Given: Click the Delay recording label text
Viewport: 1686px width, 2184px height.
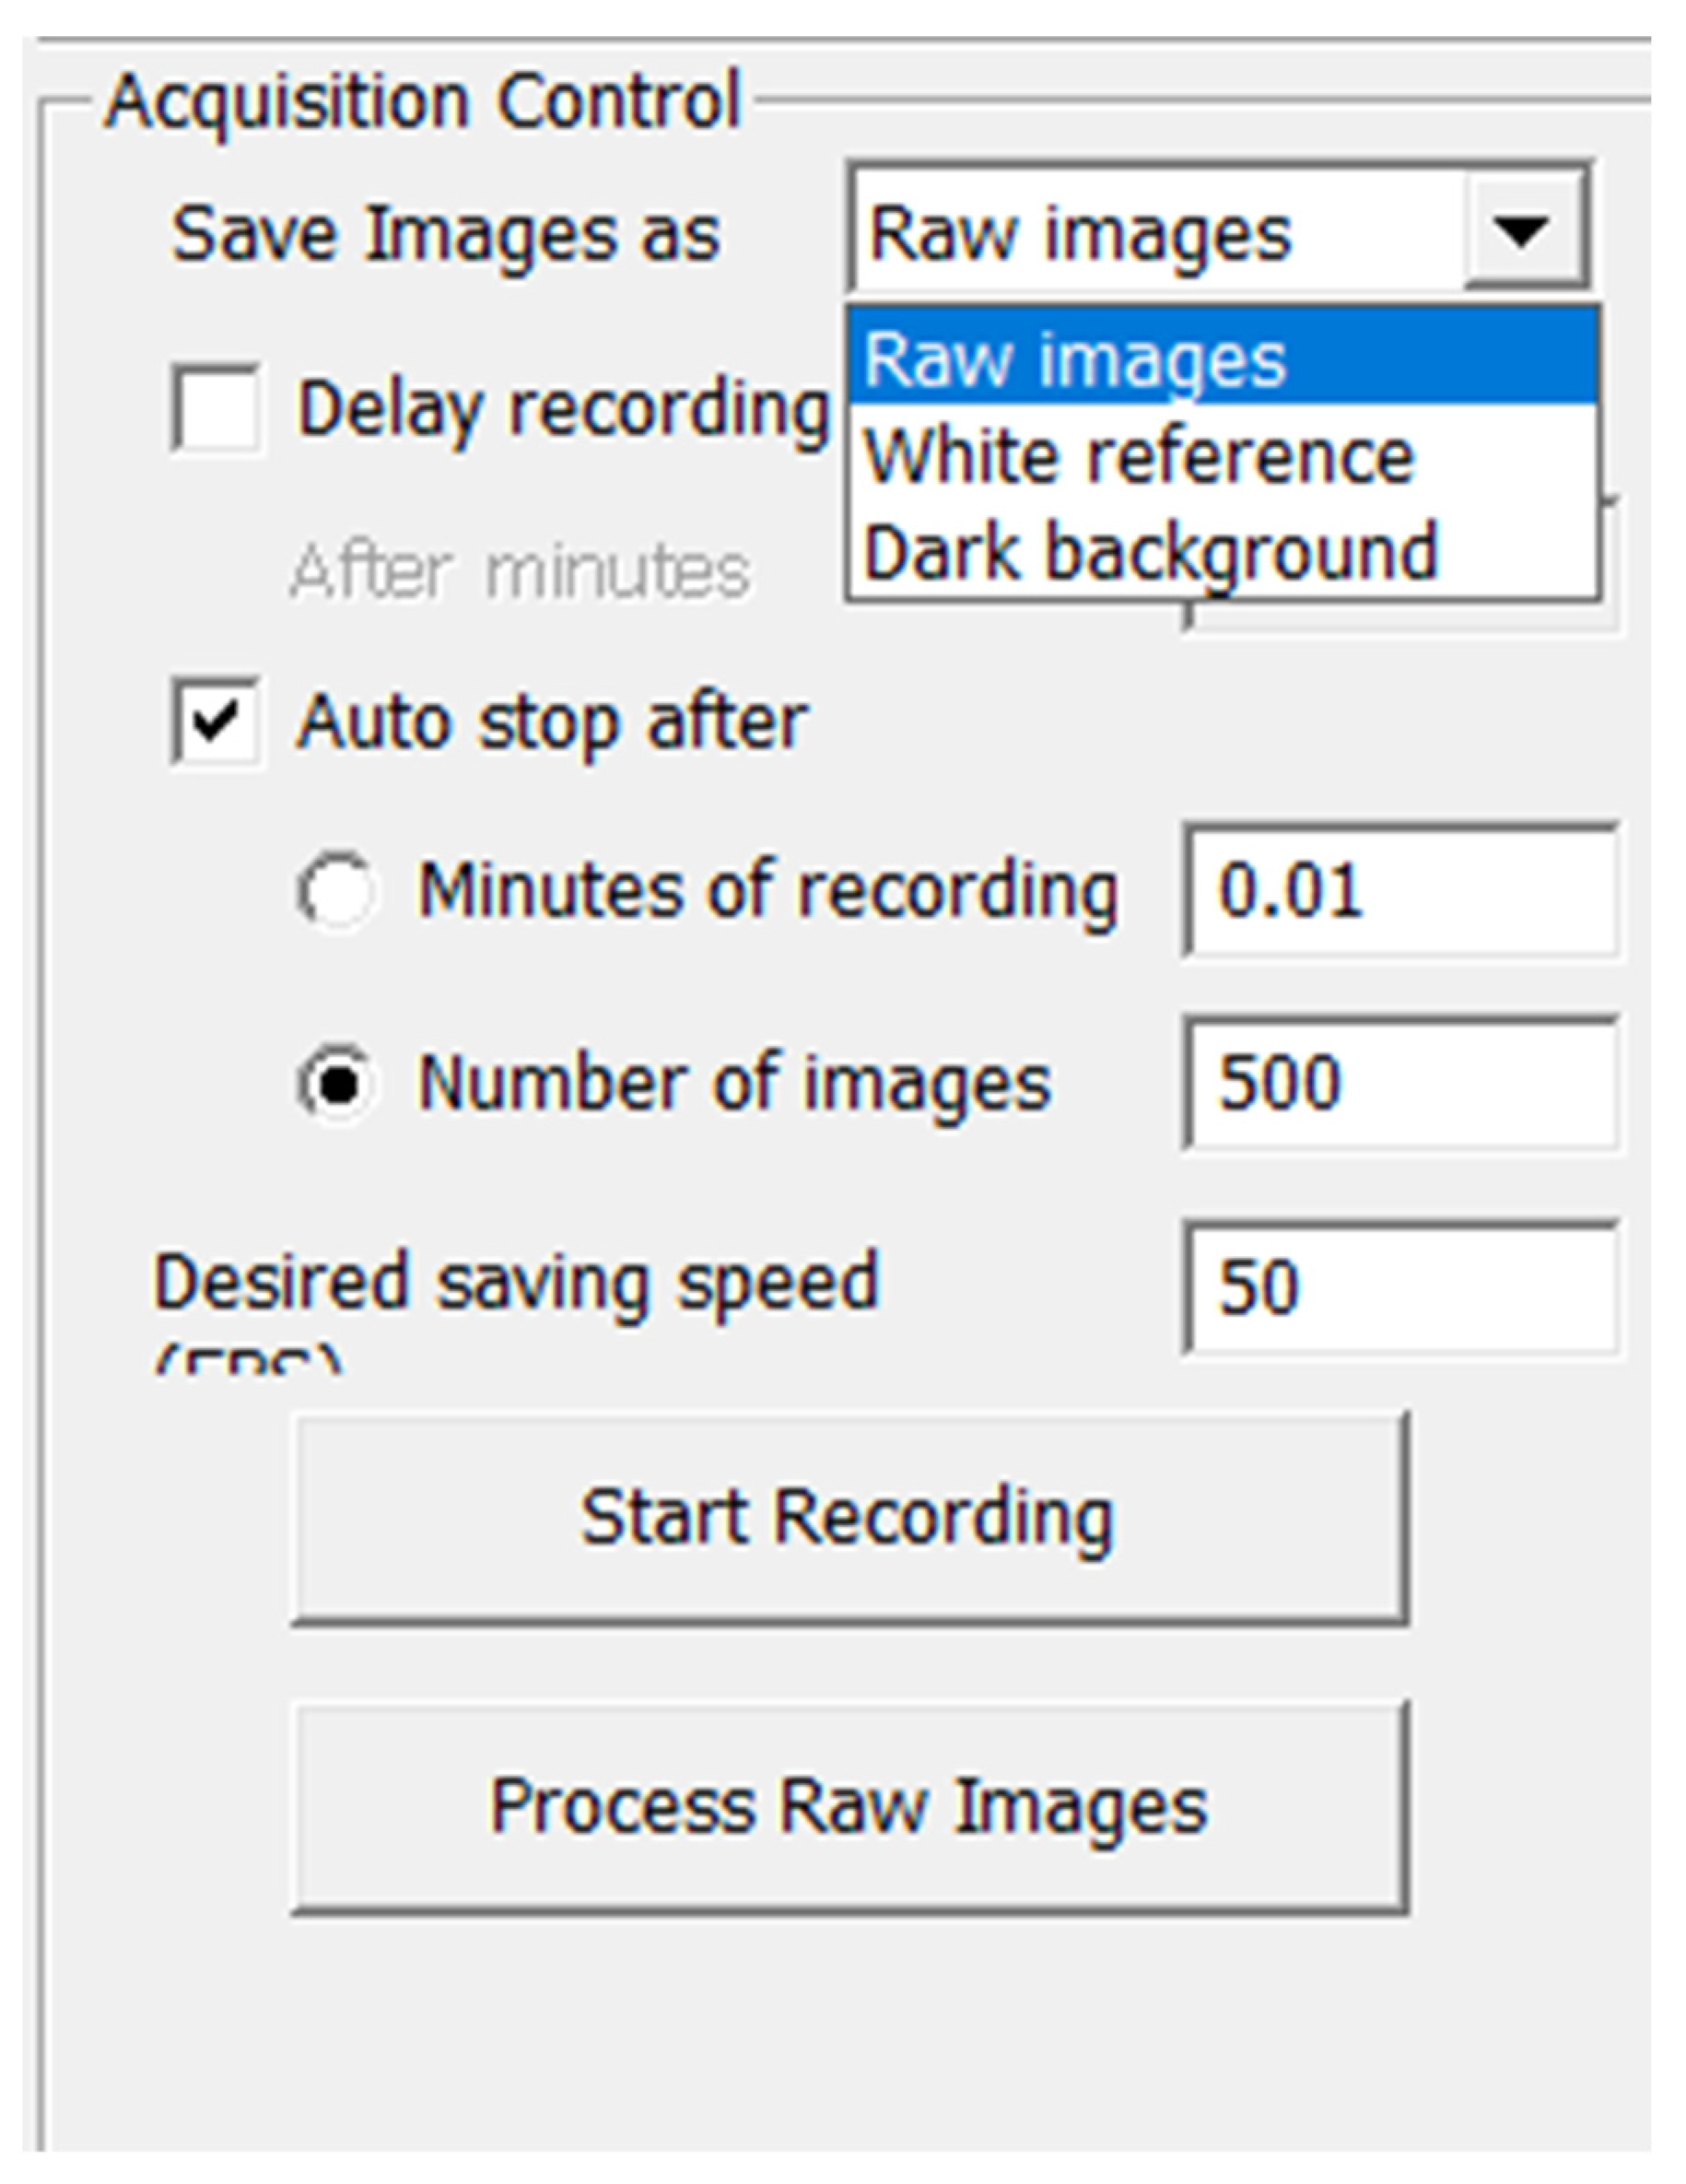Looking at the screenshot, I should (563, 410).
